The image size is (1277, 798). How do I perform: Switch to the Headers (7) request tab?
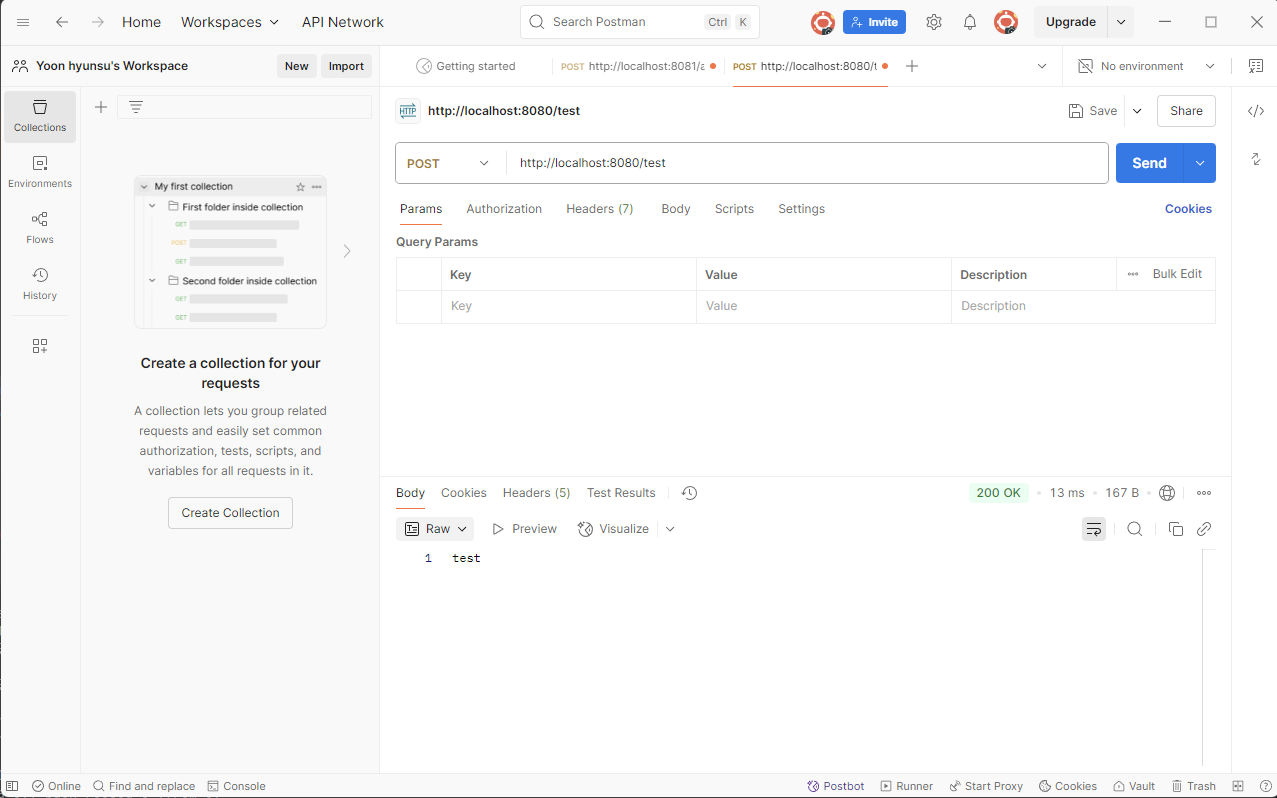pos(600,209)
